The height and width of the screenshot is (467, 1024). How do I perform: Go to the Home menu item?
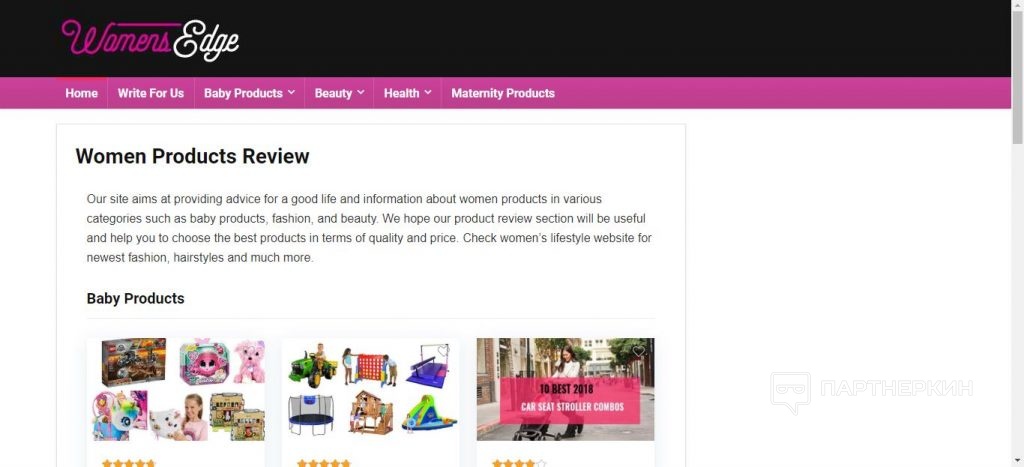(x=82, y=93)
